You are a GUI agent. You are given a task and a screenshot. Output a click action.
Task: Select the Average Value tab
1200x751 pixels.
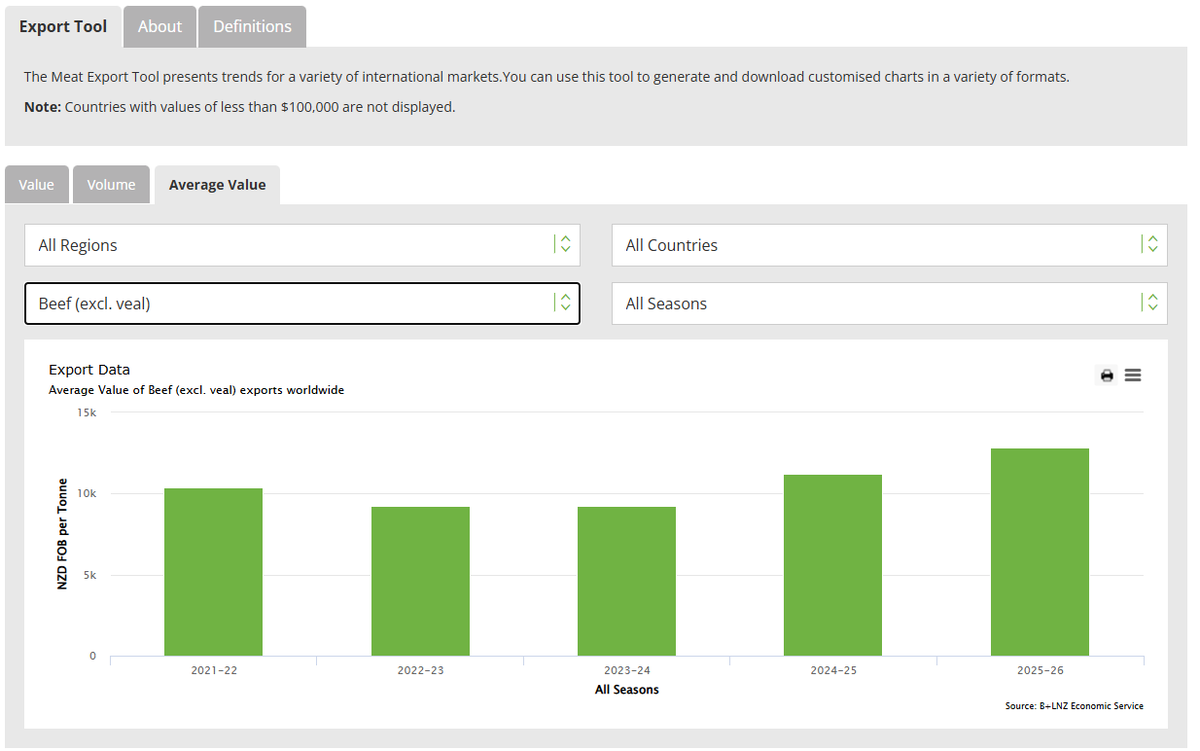217,184
